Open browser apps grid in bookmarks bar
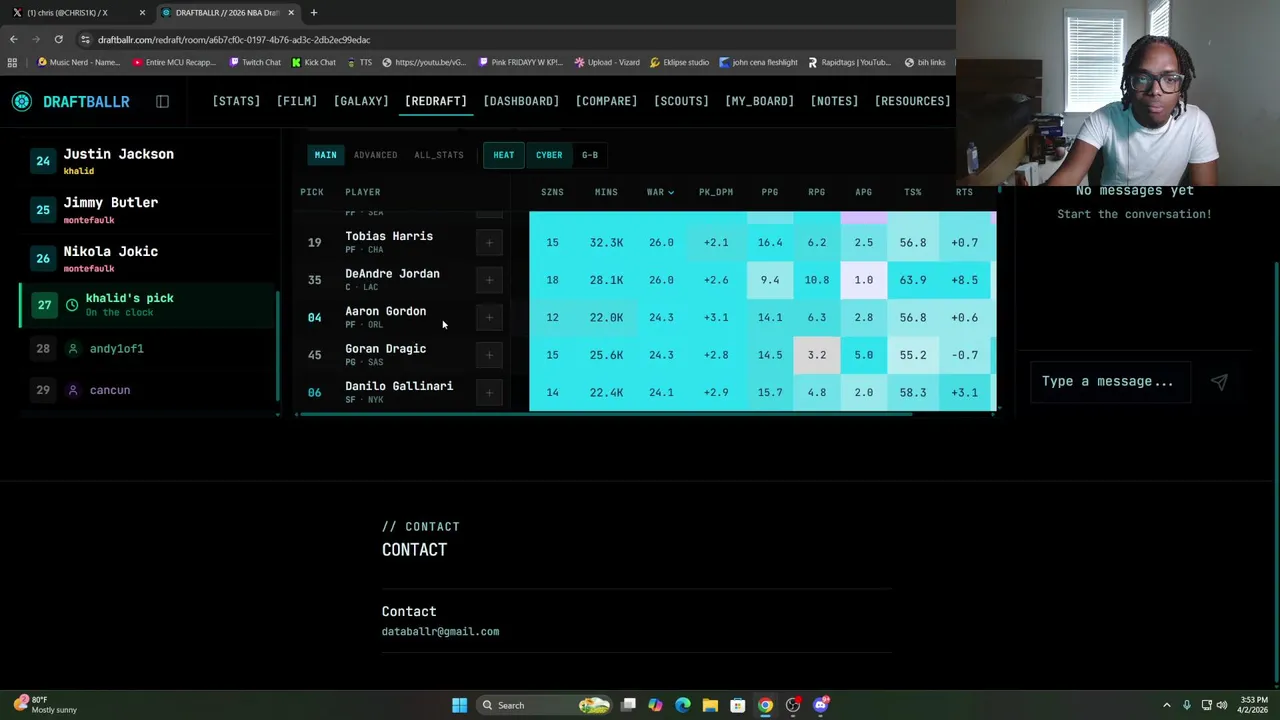 pyautogui.click(x=12, y=62)
